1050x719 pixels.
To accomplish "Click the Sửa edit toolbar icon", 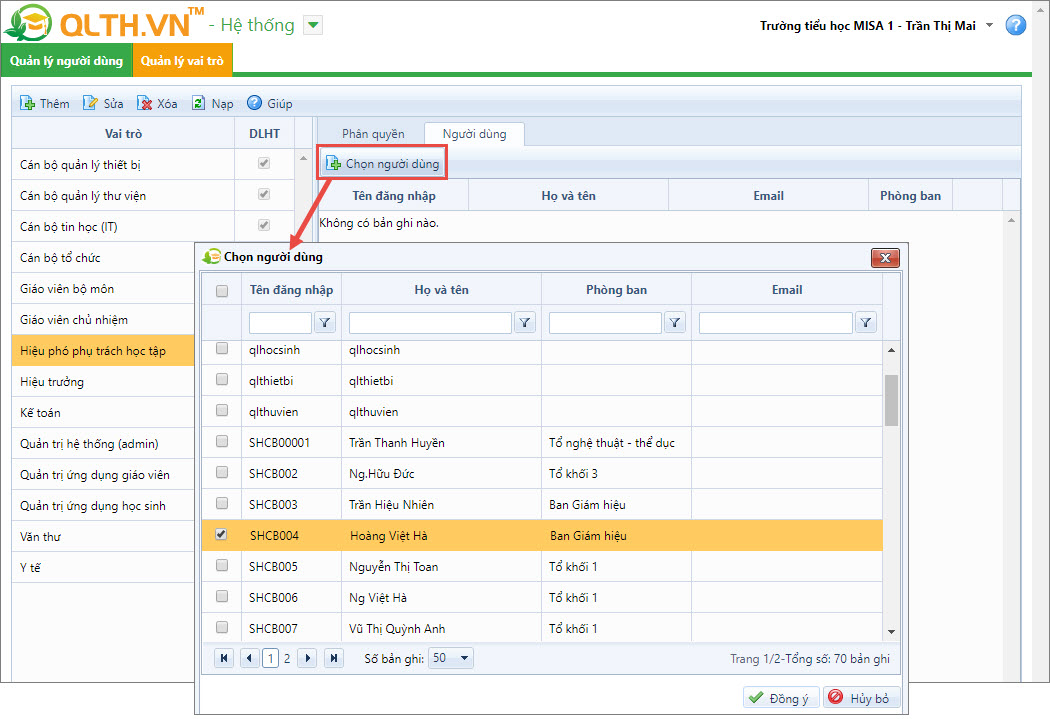I will point(91,103).
